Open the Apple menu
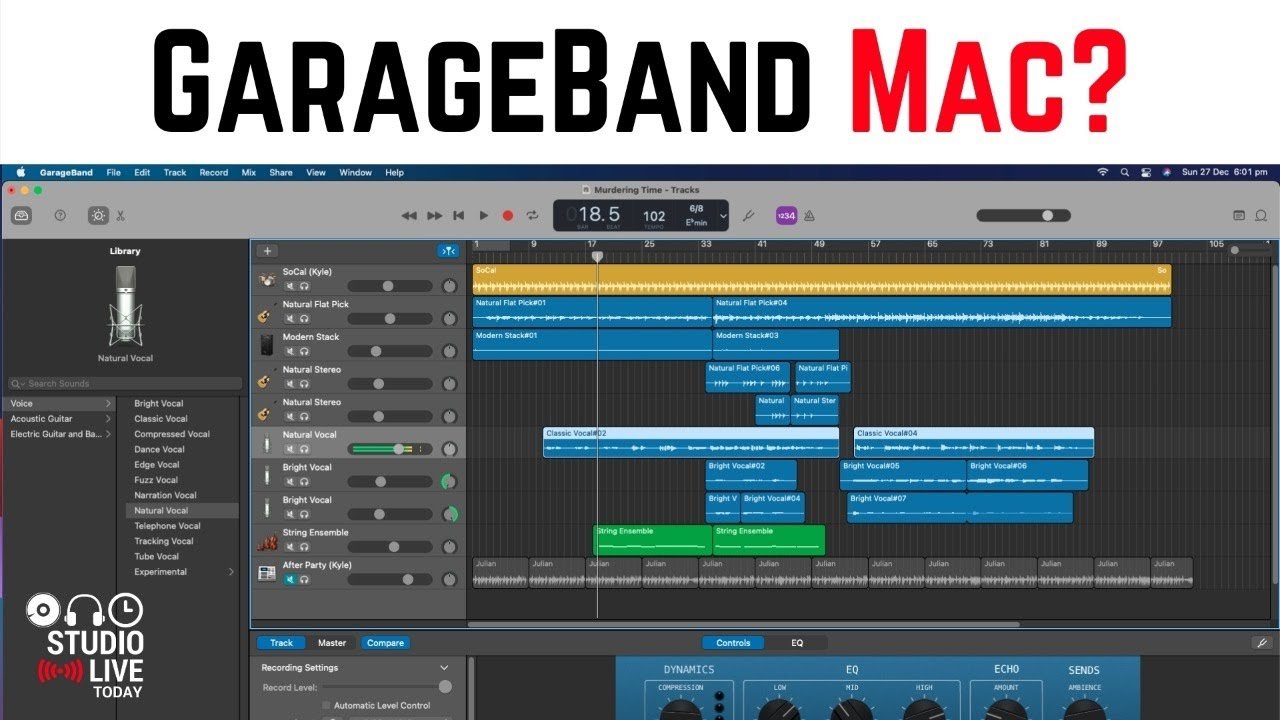This screenshot has height=720, width=1280. [x=20, y=172]
